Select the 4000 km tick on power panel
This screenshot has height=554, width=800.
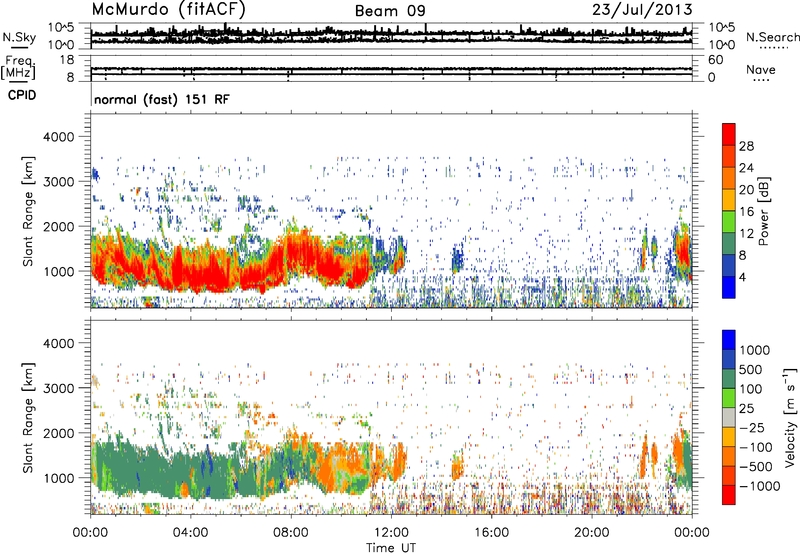[x=59, y=137]
